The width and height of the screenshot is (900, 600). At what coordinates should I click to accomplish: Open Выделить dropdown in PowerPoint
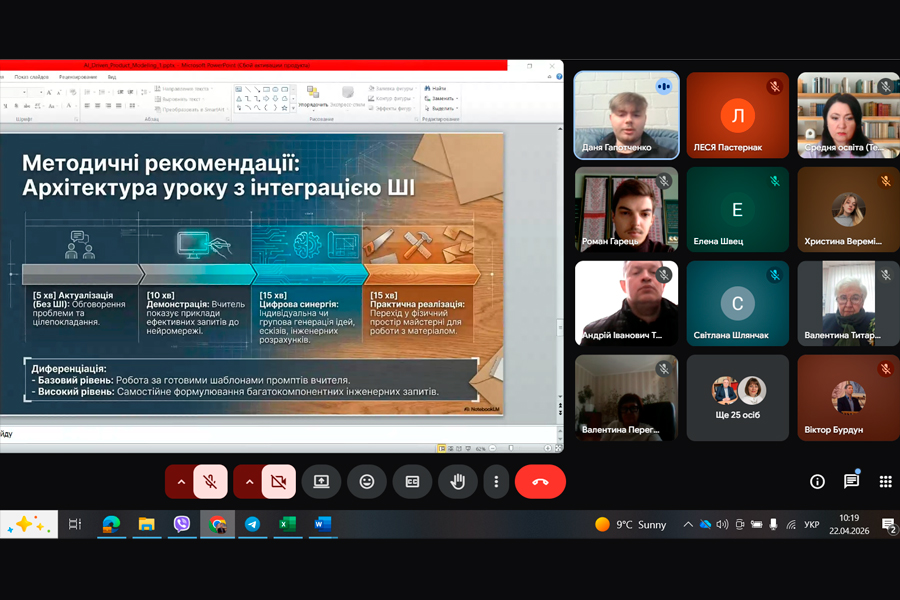[x=441, y=108]
